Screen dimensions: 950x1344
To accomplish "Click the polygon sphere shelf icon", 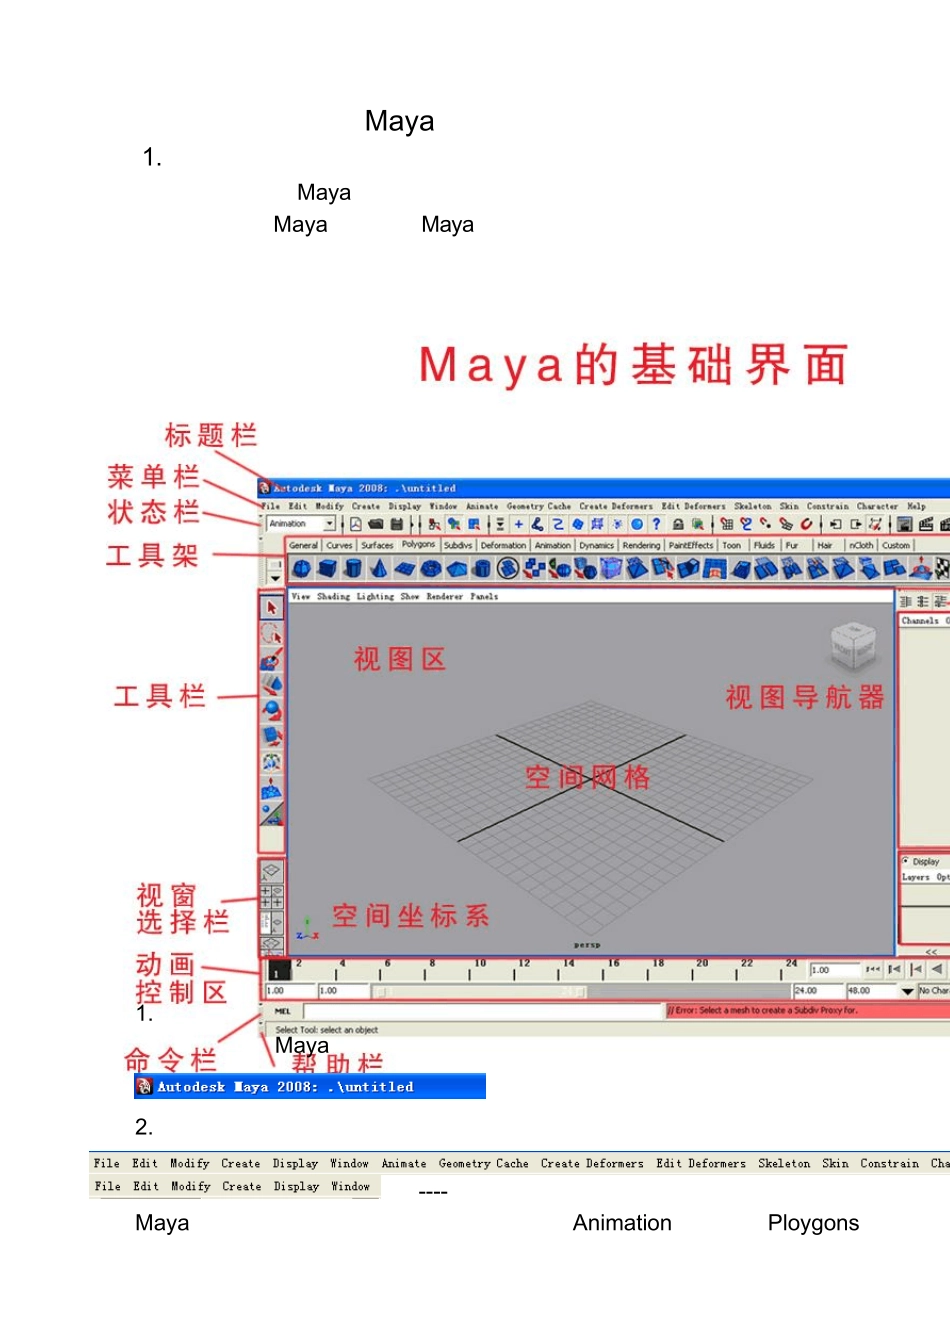I will (301, 569).
